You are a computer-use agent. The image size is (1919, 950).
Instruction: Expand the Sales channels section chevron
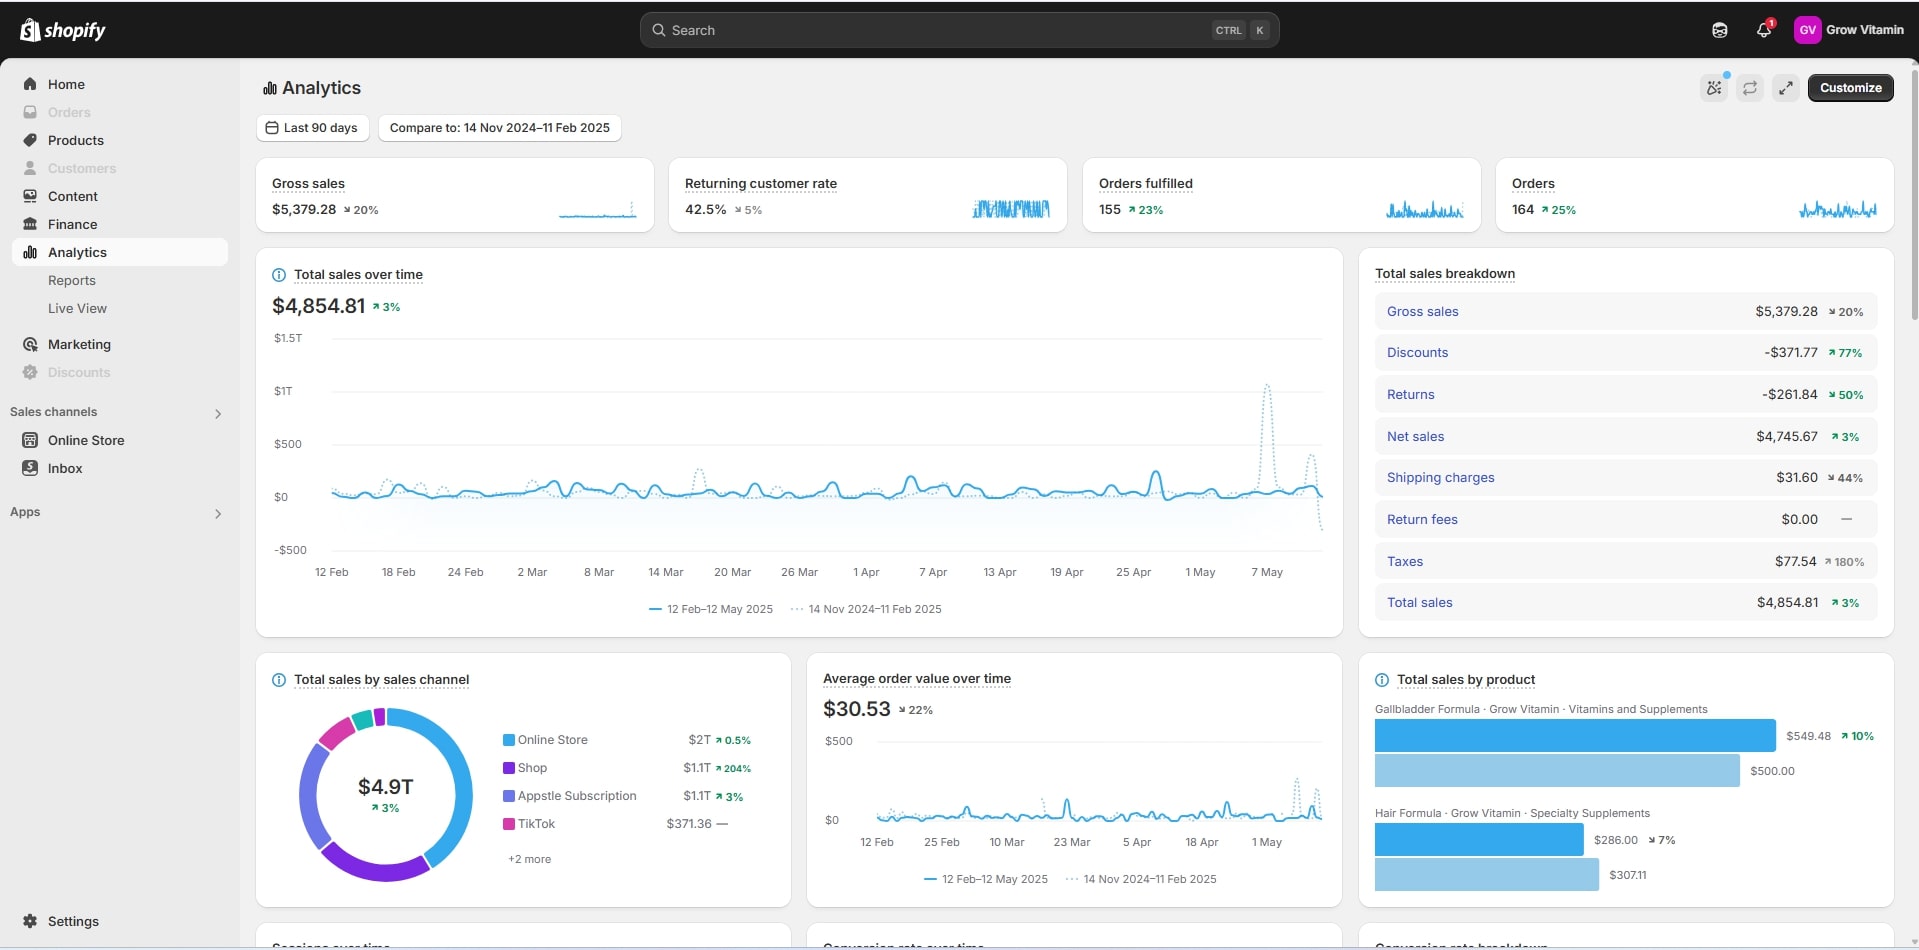[218, 413]
